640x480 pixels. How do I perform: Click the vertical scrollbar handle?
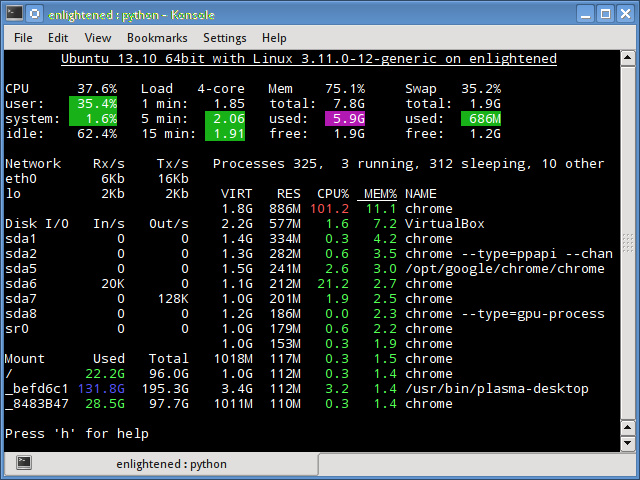pyautogui.click(x=628, y=248)
